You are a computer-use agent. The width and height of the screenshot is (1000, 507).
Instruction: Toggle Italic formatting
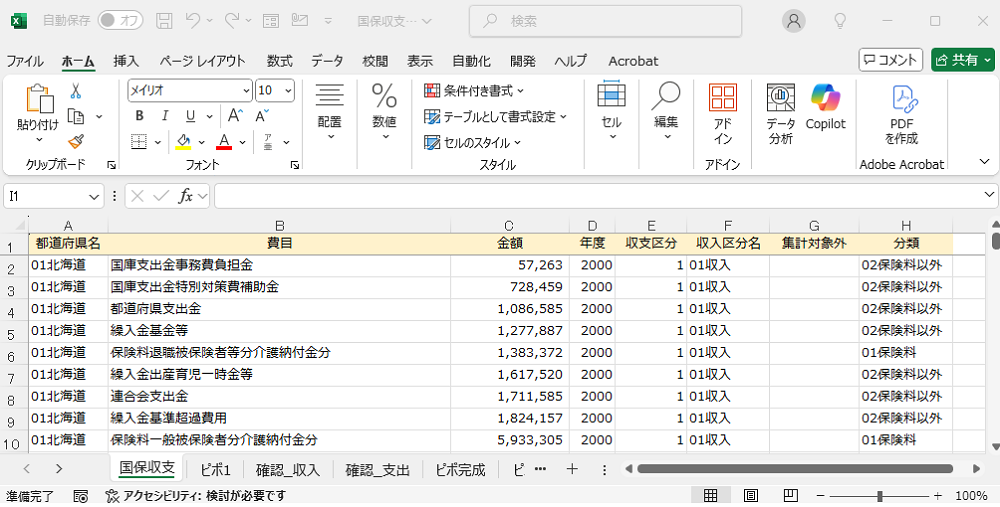[165, 116]
